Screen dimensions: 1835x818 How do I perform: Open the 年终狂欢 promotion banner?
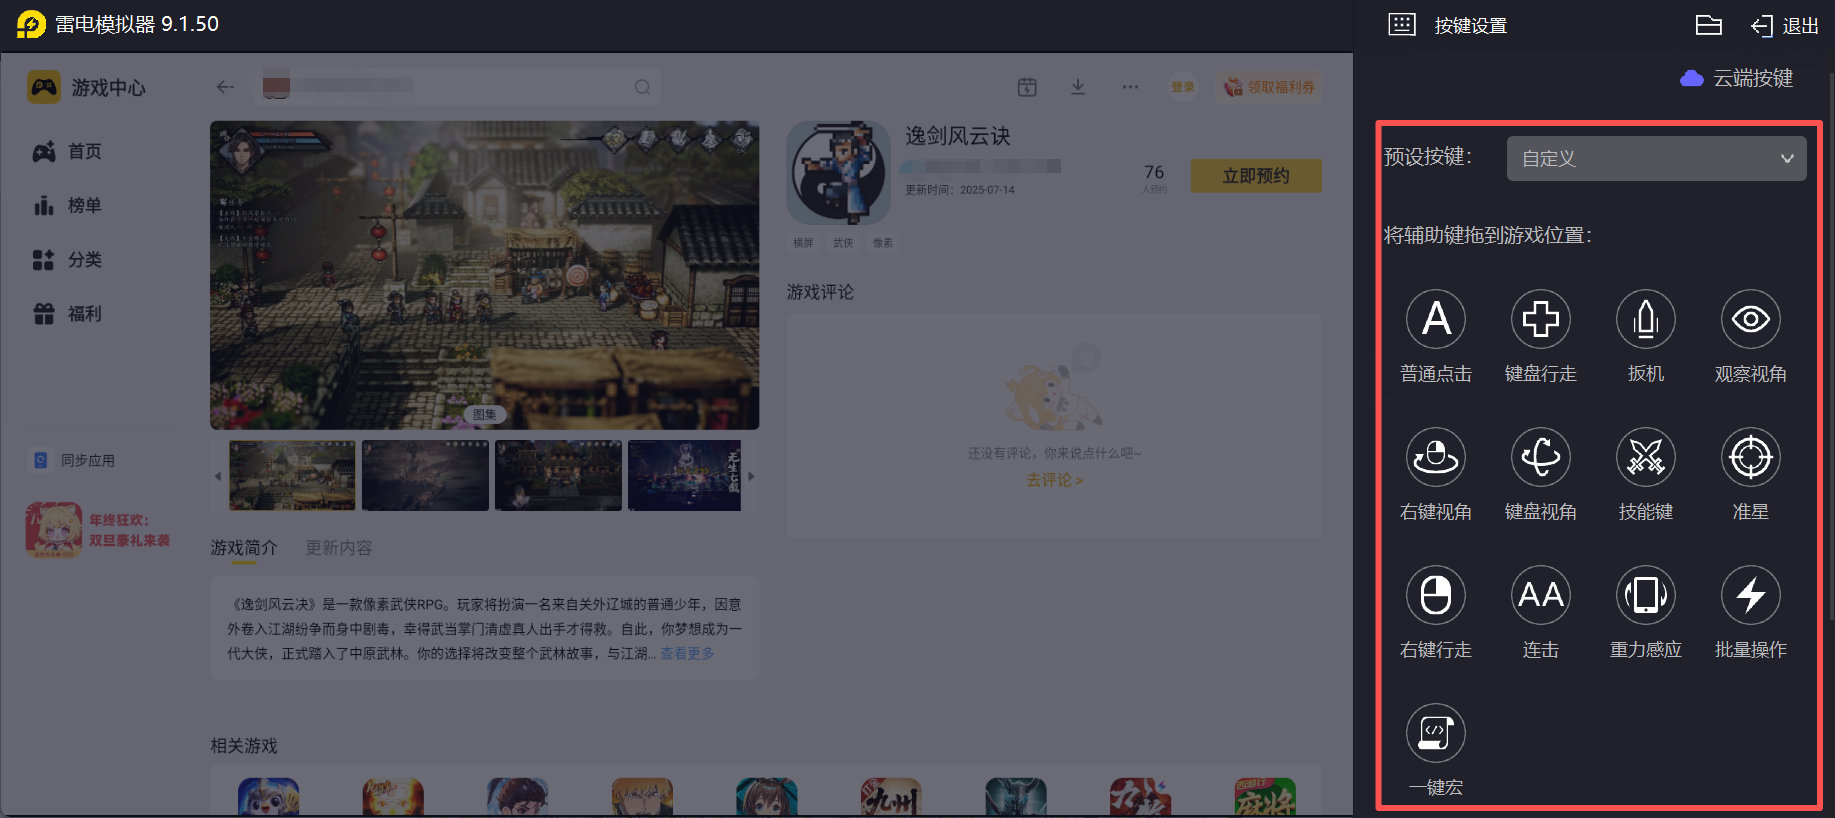click(98, 530)
